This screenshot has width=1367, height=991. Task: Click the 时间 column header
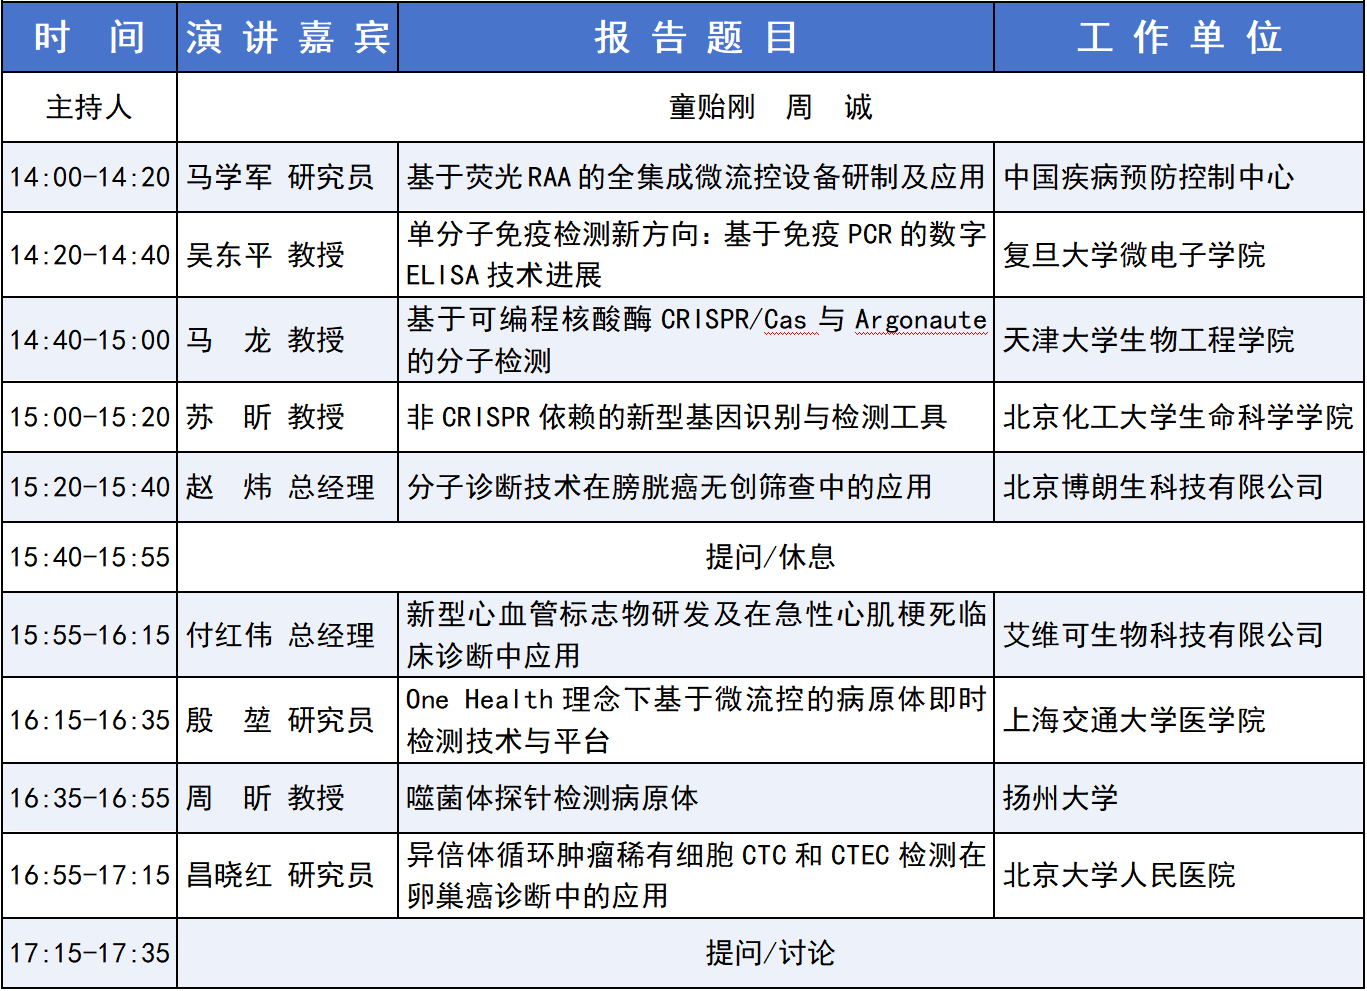[89, 37]
